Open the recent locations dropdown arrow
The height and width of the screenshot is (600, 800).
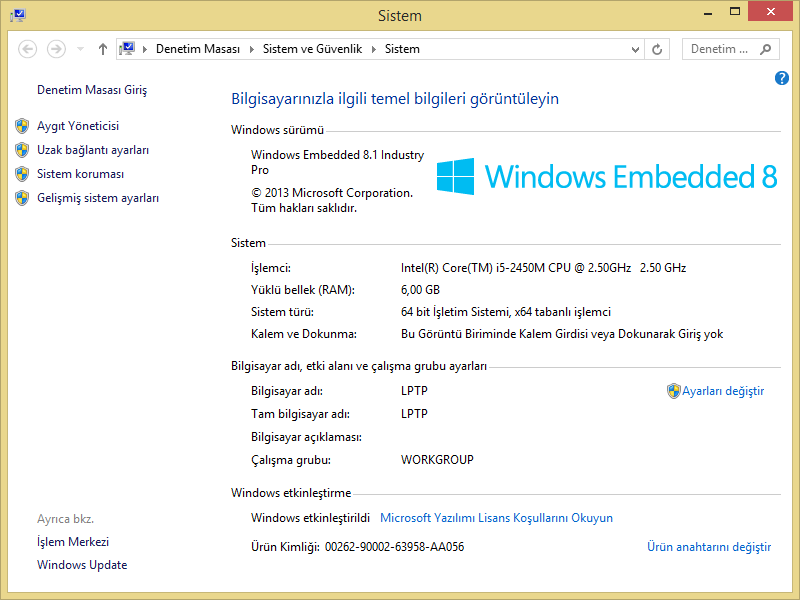(x=80, y=49)
